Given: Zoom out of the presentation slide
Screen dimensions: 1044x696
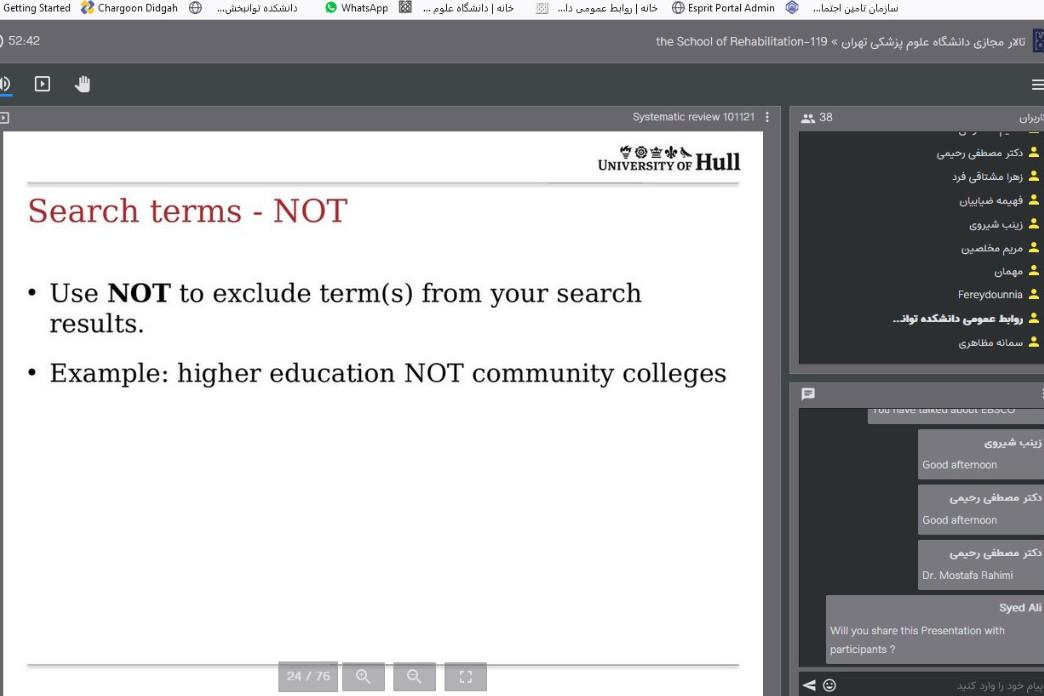Looking at the screenshot, I should click(414, 677).
